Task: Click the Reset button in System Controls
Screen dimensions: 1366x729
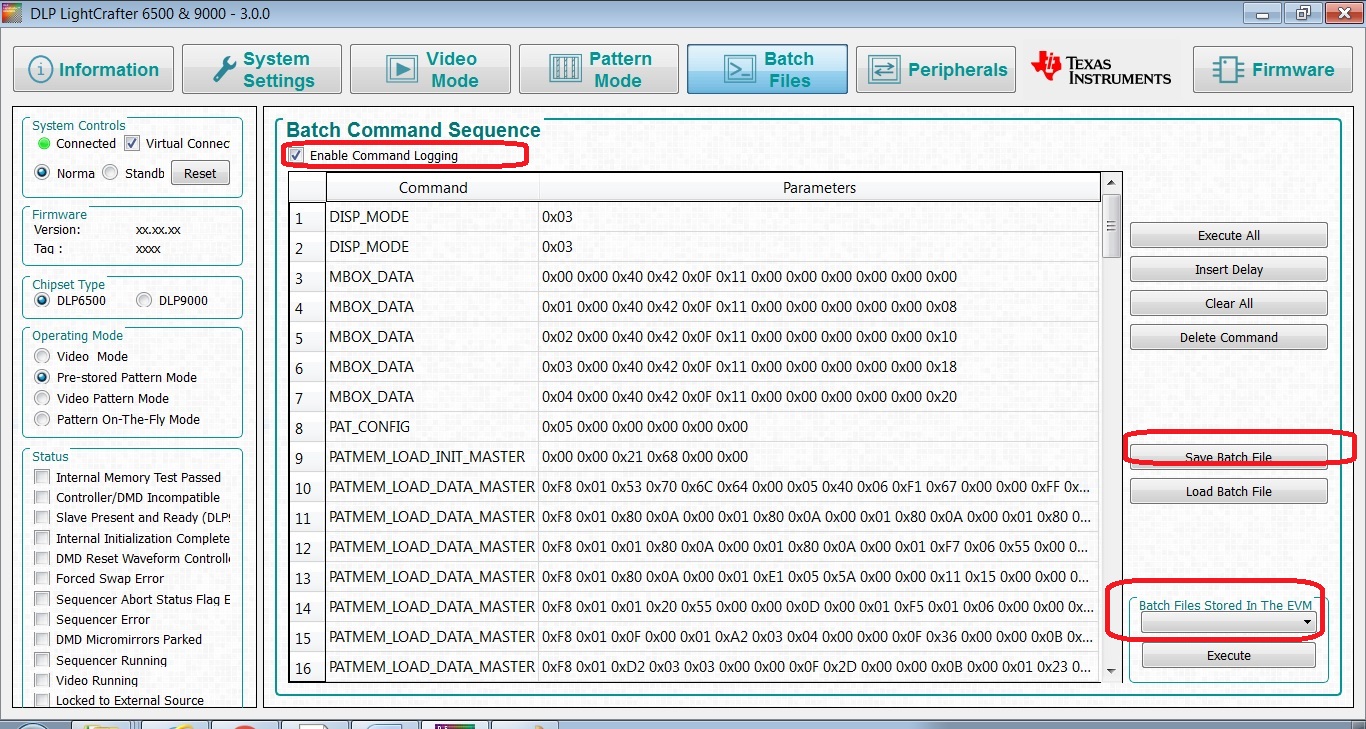Action: [x=200, y=173]
